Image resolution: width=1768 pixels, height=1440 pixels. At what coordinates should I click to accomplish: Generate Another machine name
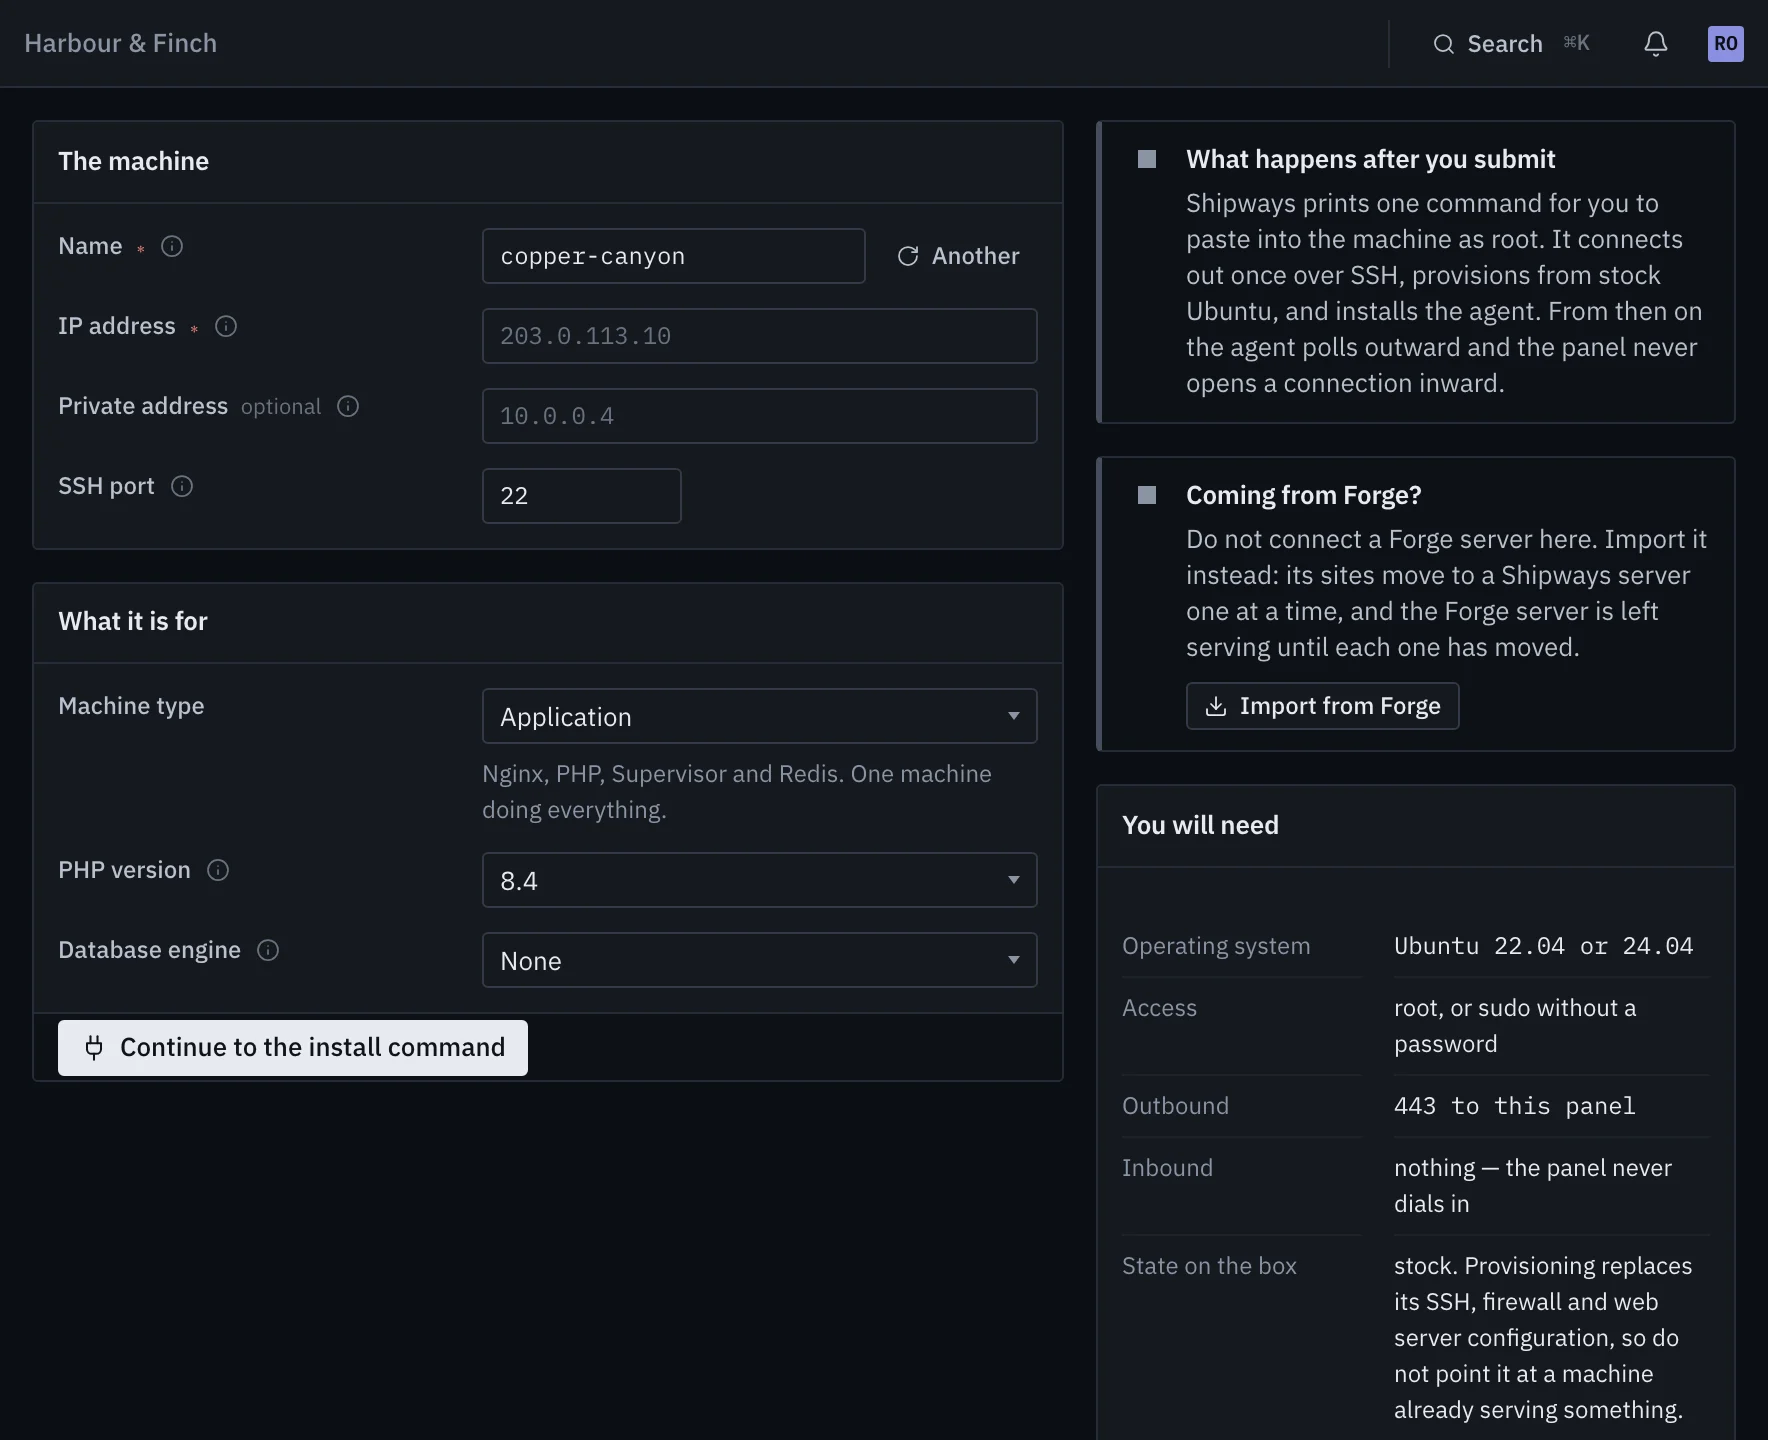click(958, 256)
